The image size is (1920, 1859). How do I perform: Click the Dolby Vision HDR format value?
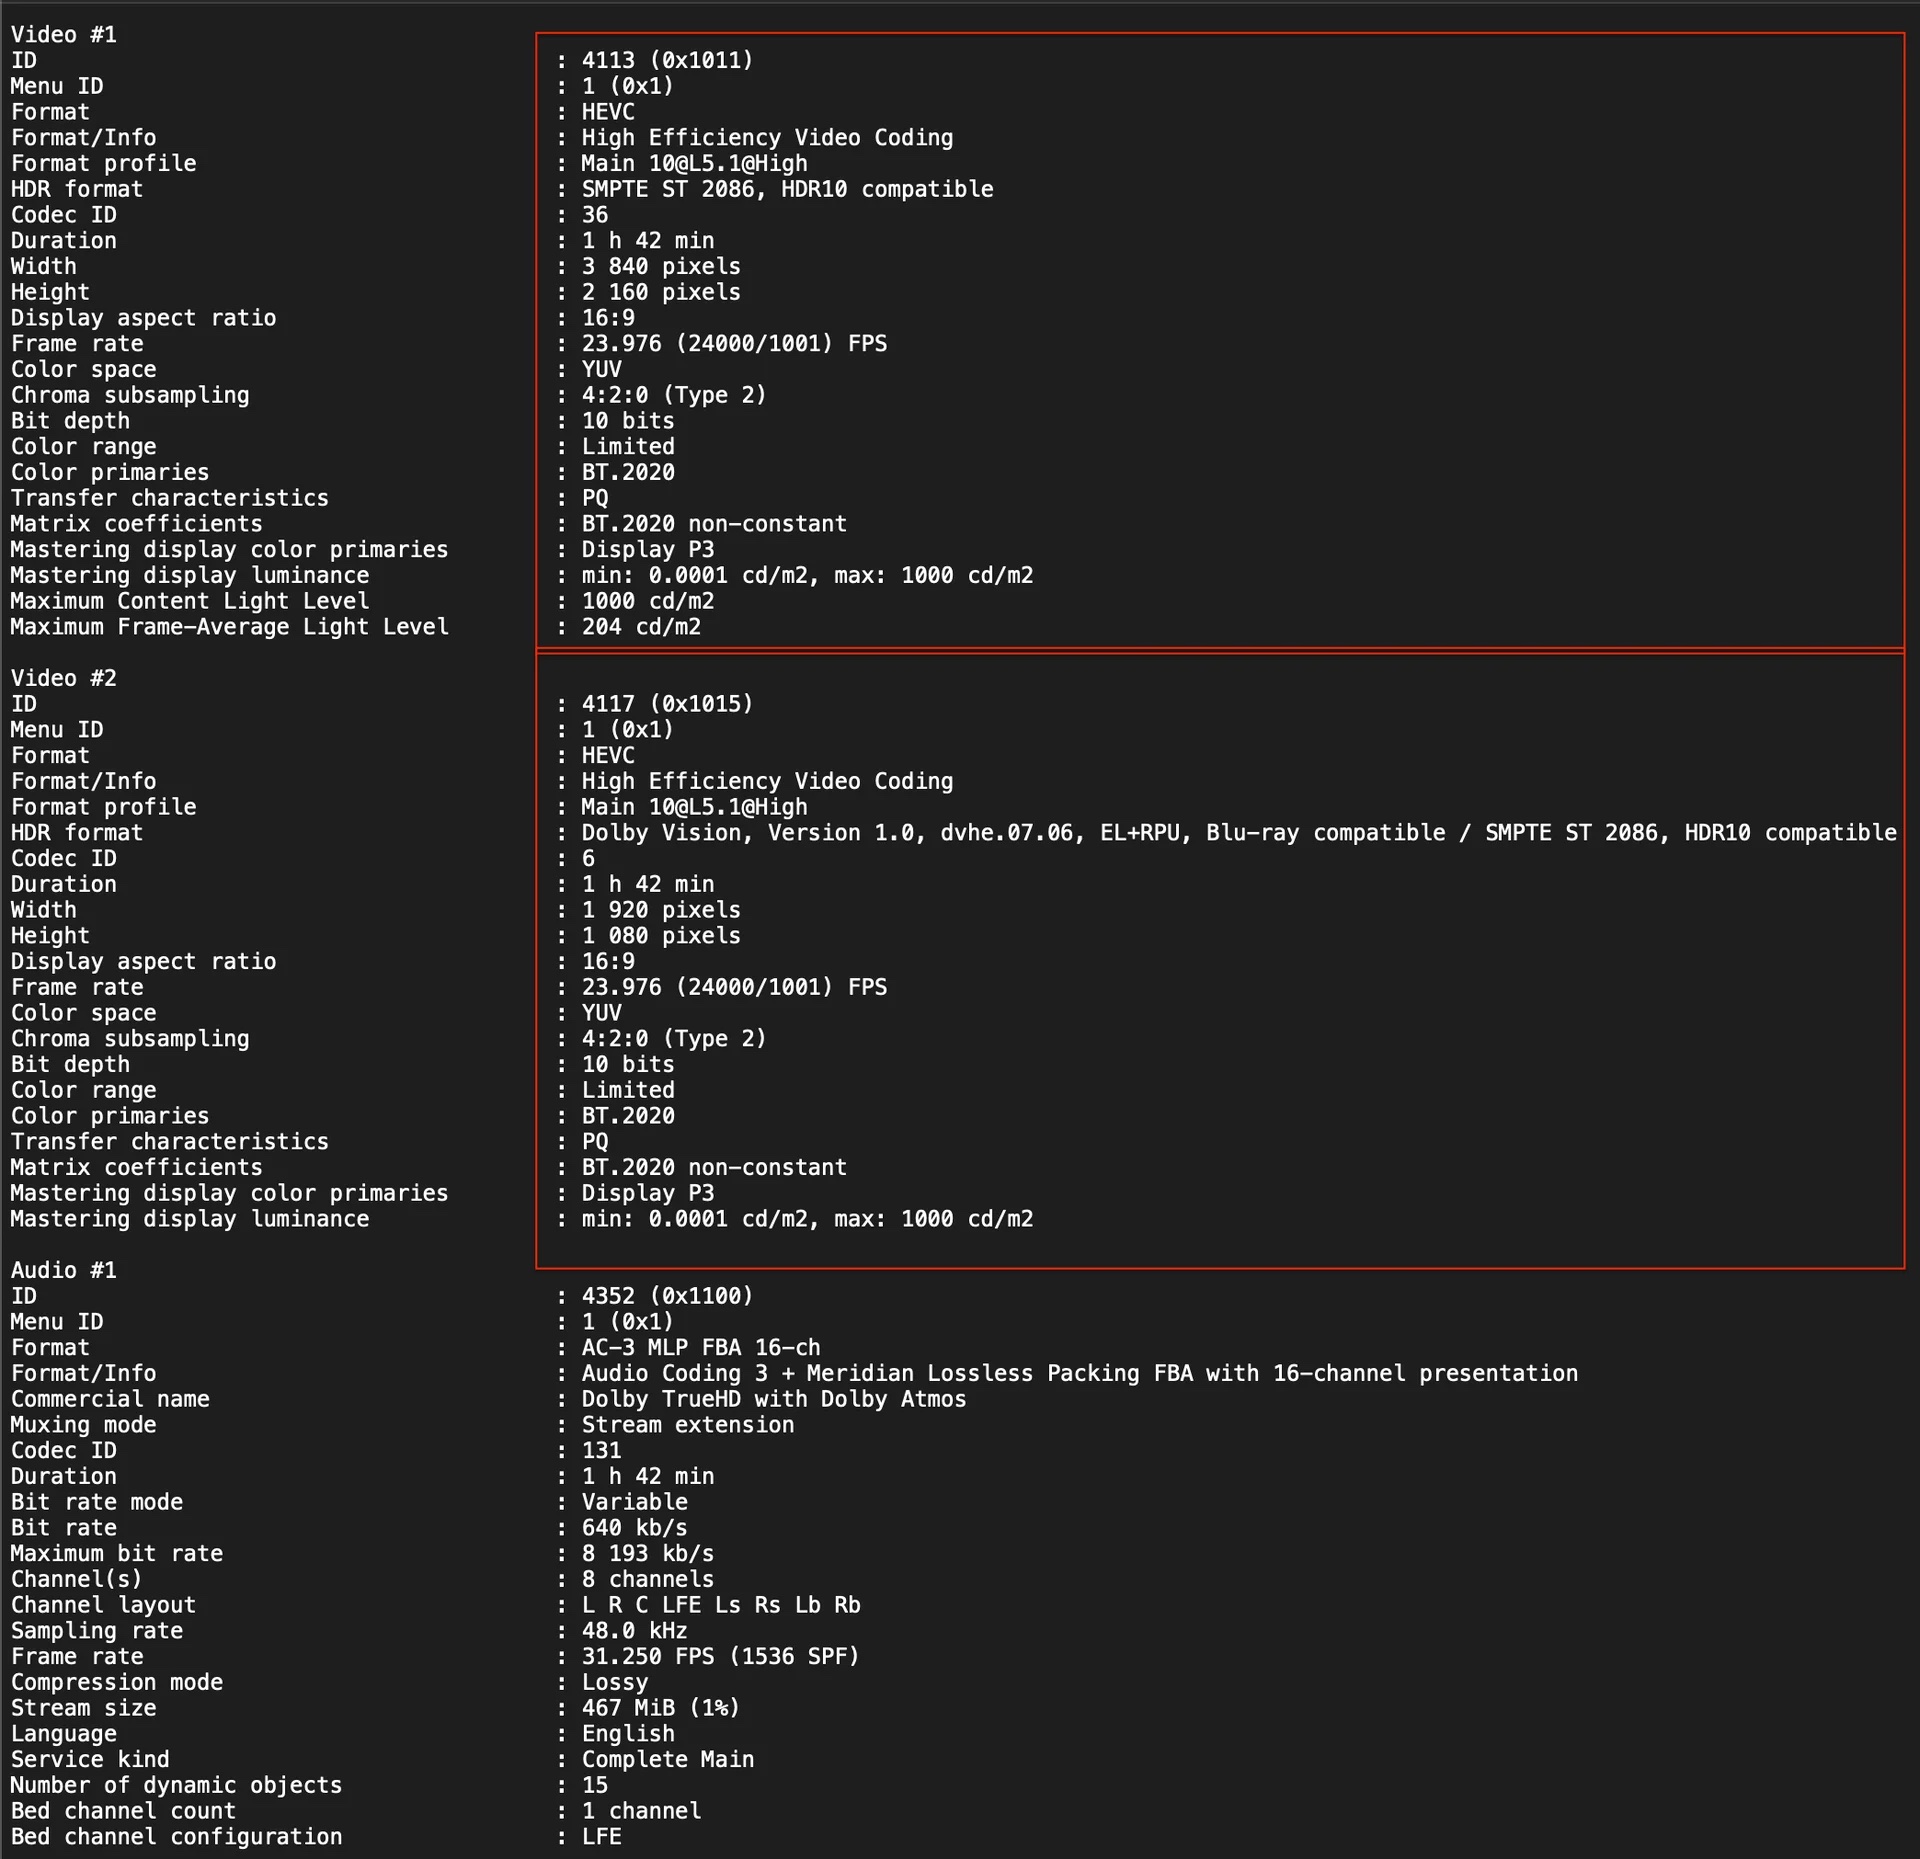[x=1238, y=833]
